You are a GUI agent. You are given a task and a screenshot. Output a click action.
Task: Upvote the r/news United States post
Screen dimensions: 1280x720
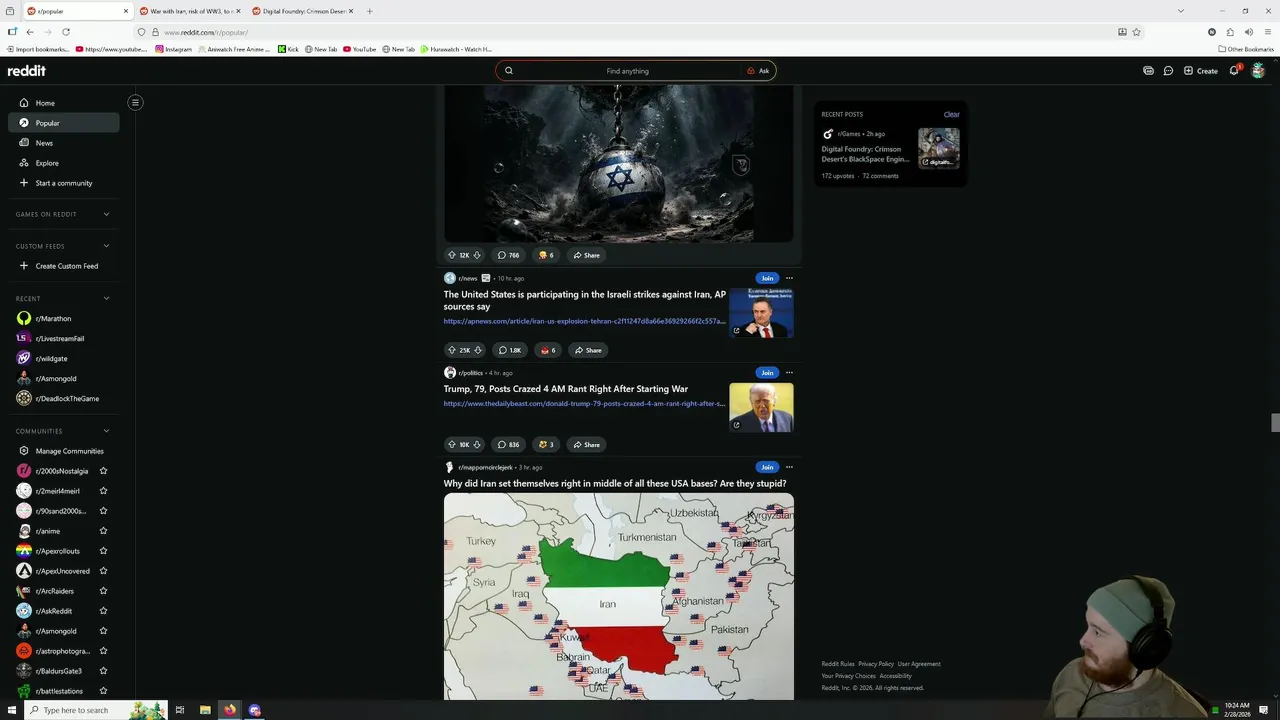click(452, 350)
